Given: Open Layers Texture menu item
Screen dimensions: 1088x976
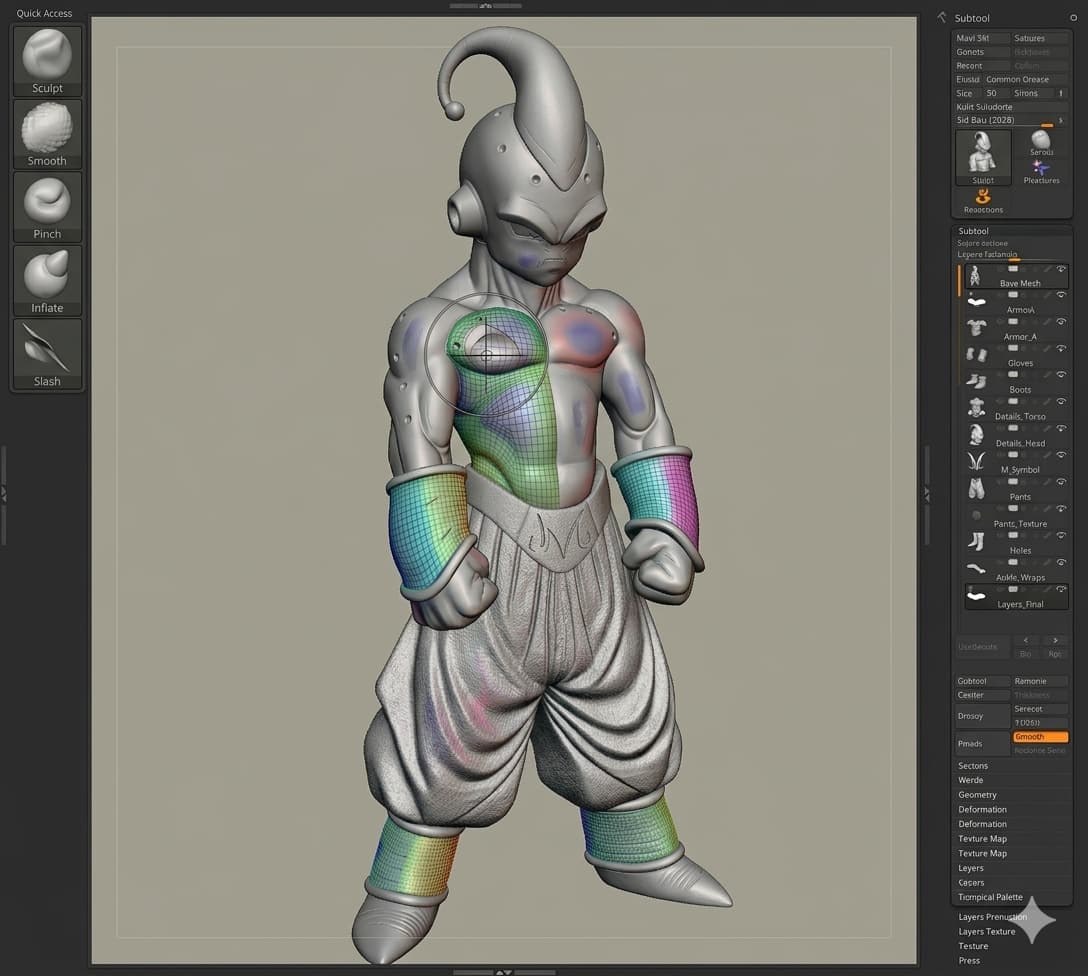Looking at the screenshot, I should click(986, 932).
